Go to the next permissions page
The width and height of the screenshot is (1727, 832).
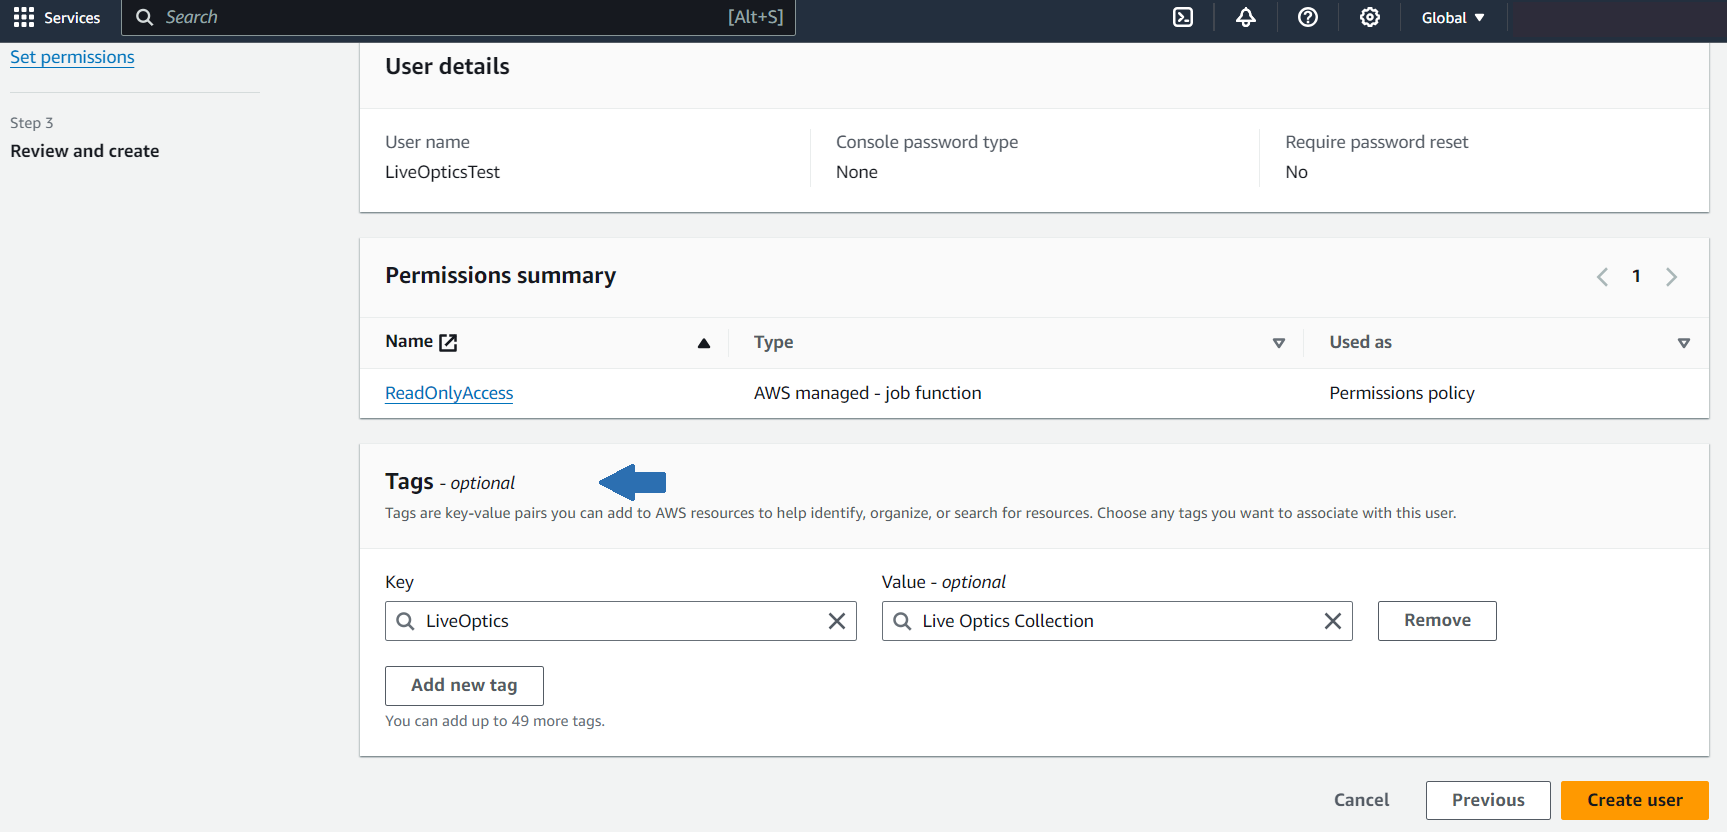coord(1671,277)
